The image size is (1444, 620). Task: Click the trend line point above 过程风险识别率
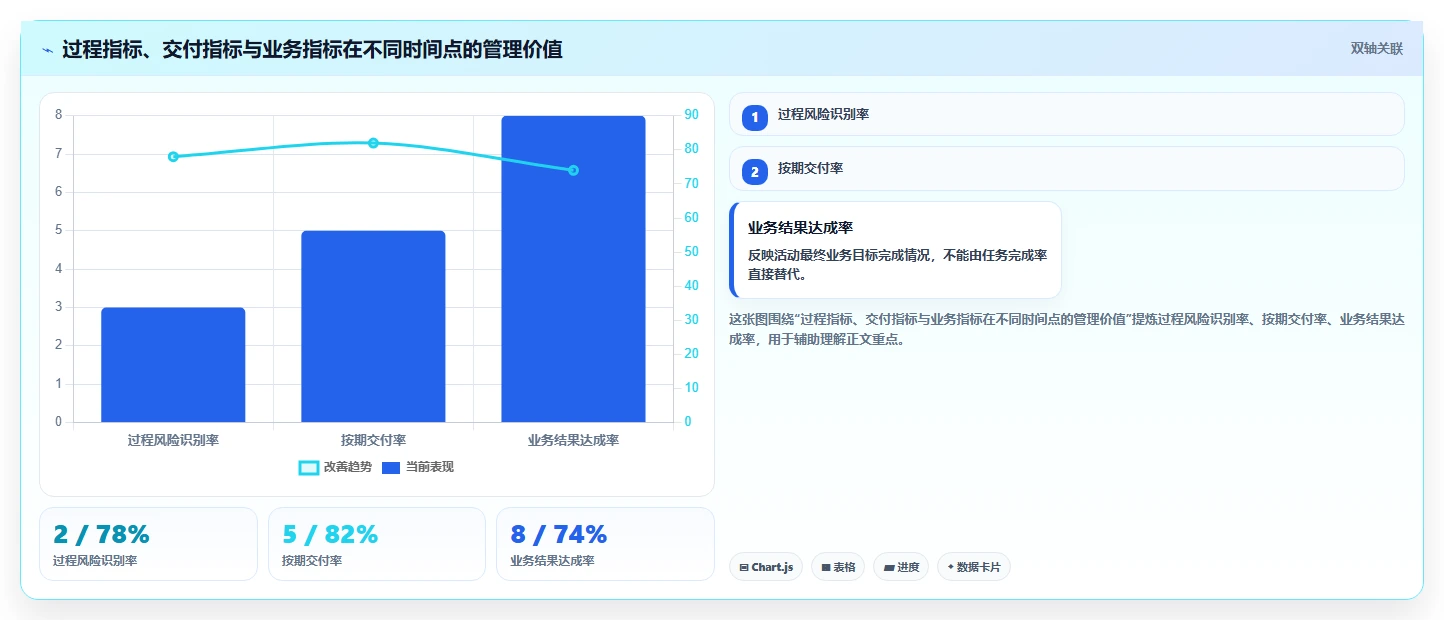173,157
